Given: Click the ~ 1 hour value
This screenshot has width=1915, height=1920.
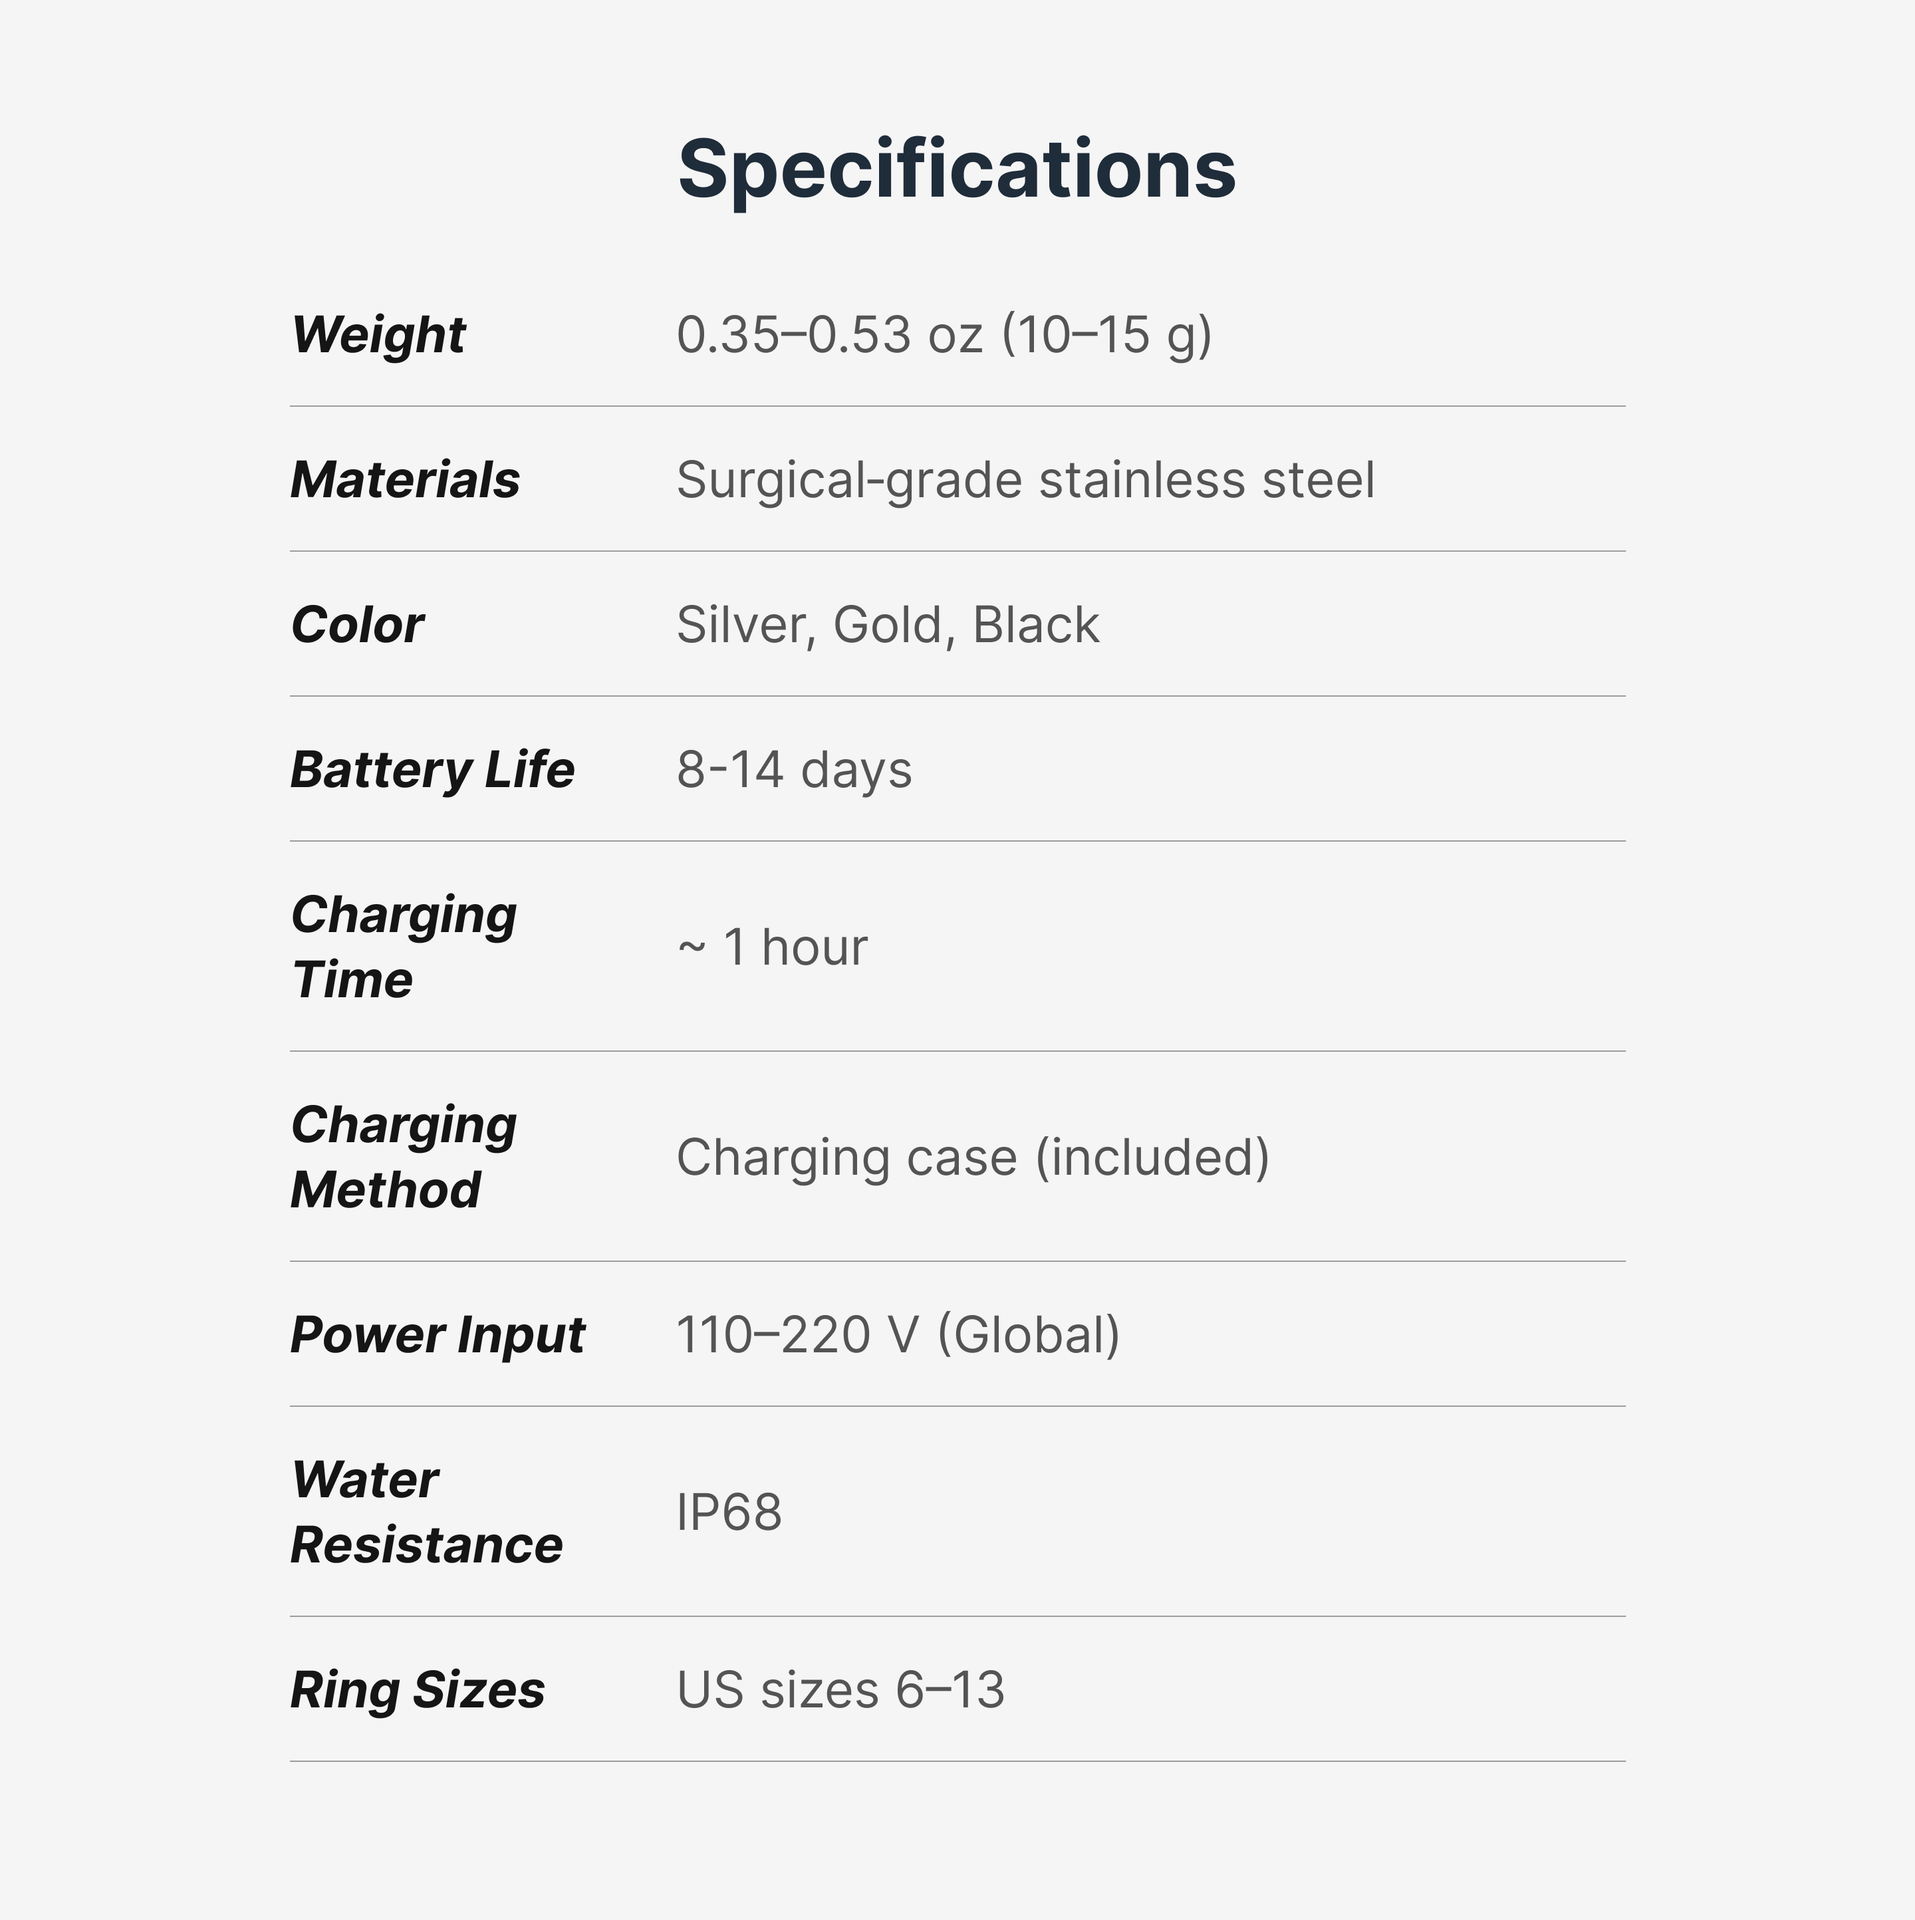Looking at the screenshot, I should coord(772,946).
